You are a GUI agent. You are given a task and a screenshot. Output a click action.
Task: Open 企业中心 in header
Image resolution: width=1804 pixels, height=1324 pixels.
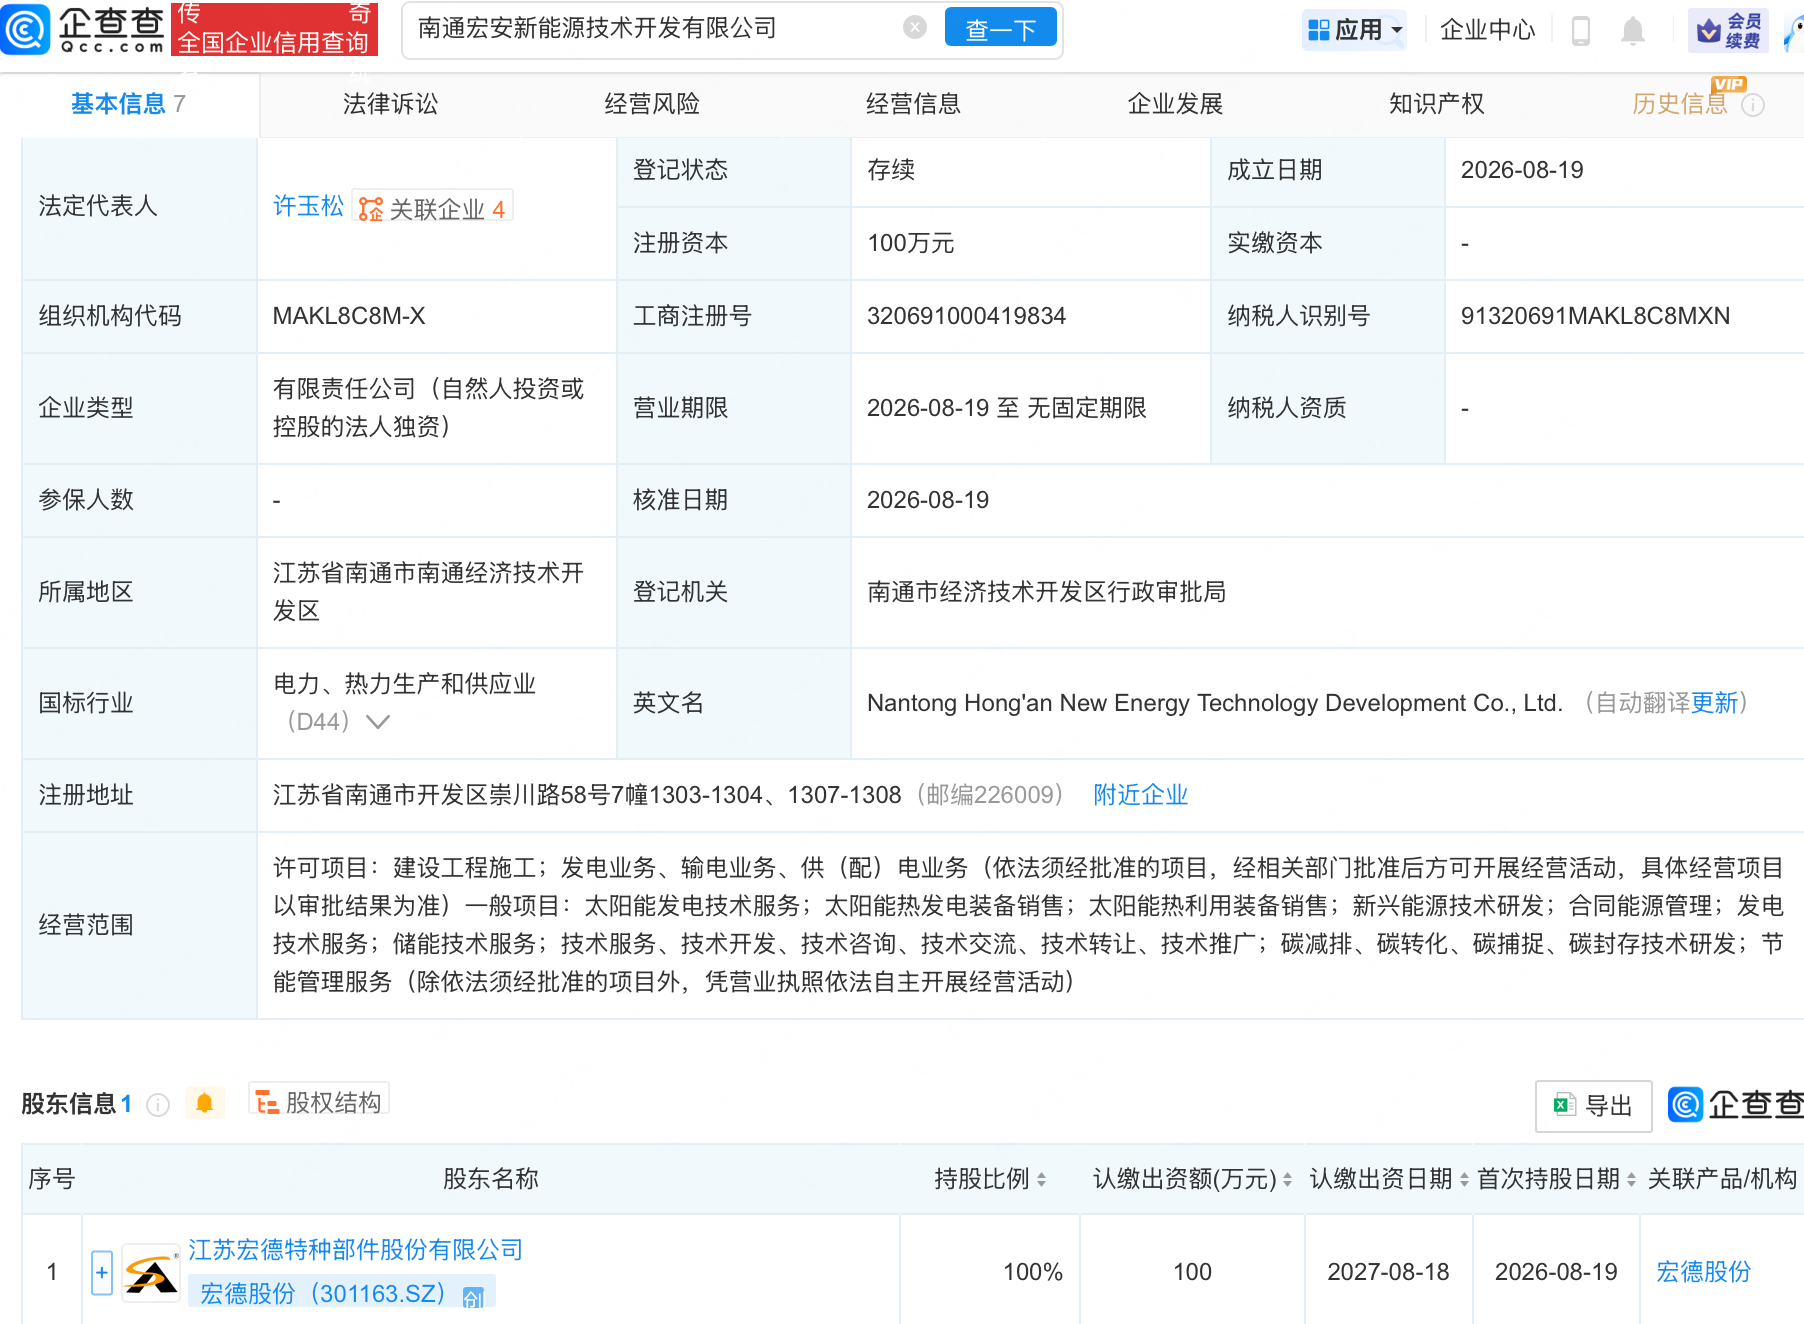point(1487,30)
